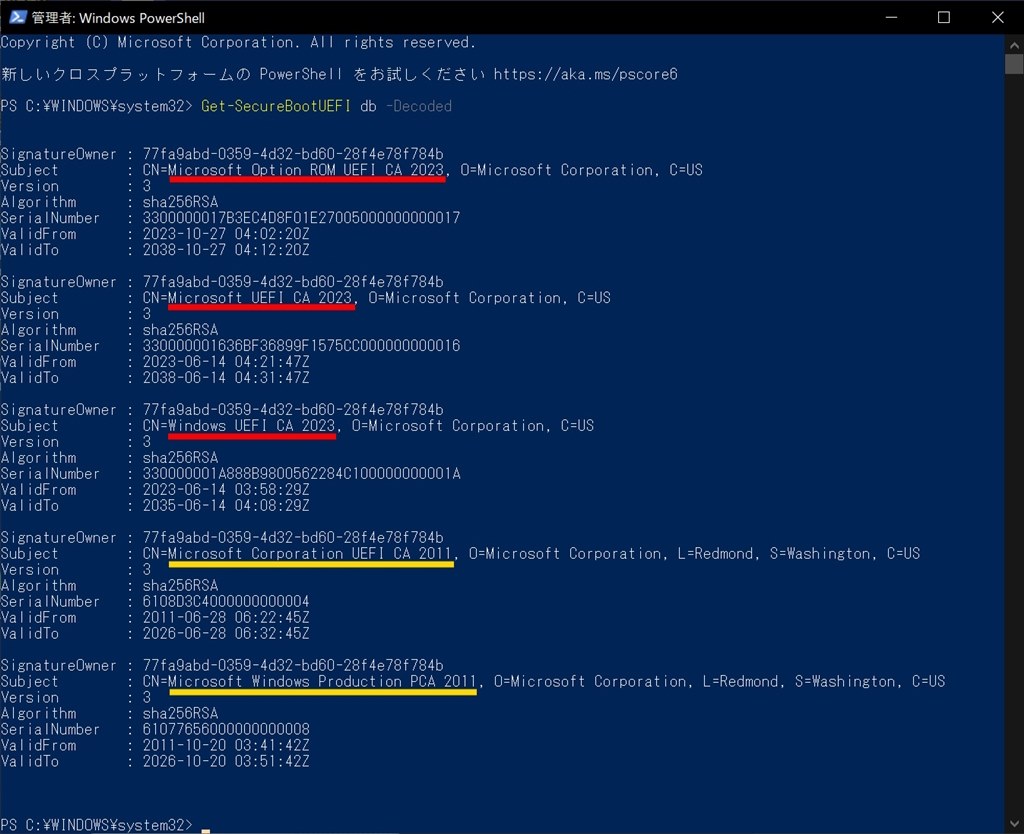Click 'Microsoft Option ROM UEFI CA 2023' subject

306,170
